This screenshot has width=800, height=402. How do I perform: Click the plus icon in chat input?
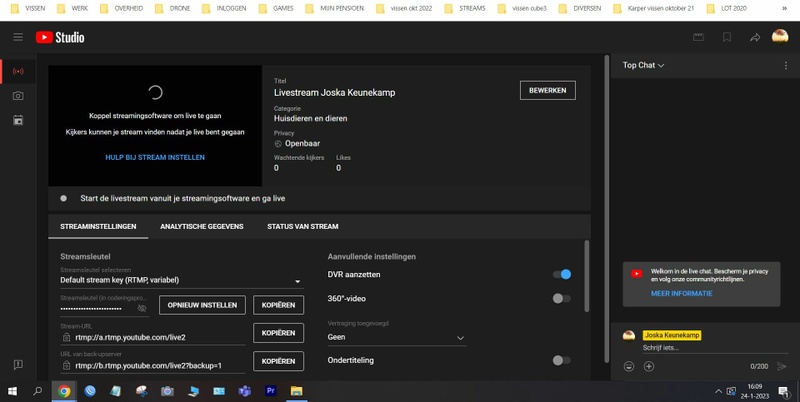pyautogui.click(x=649, y=366)
